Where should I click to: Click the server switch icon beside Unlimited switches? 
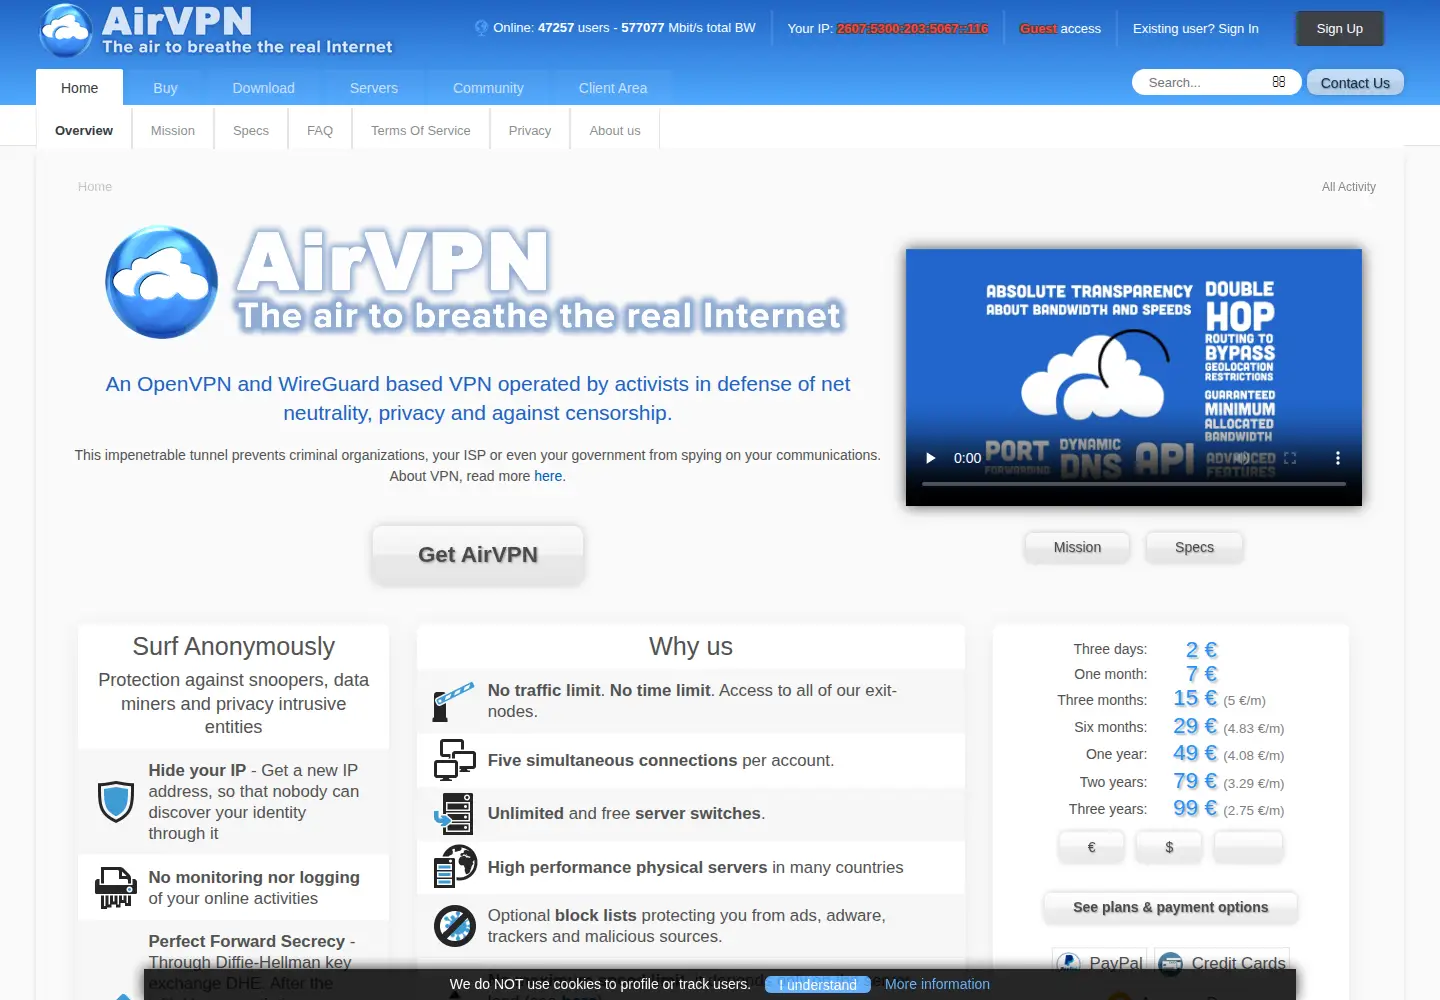click(454, 813)
